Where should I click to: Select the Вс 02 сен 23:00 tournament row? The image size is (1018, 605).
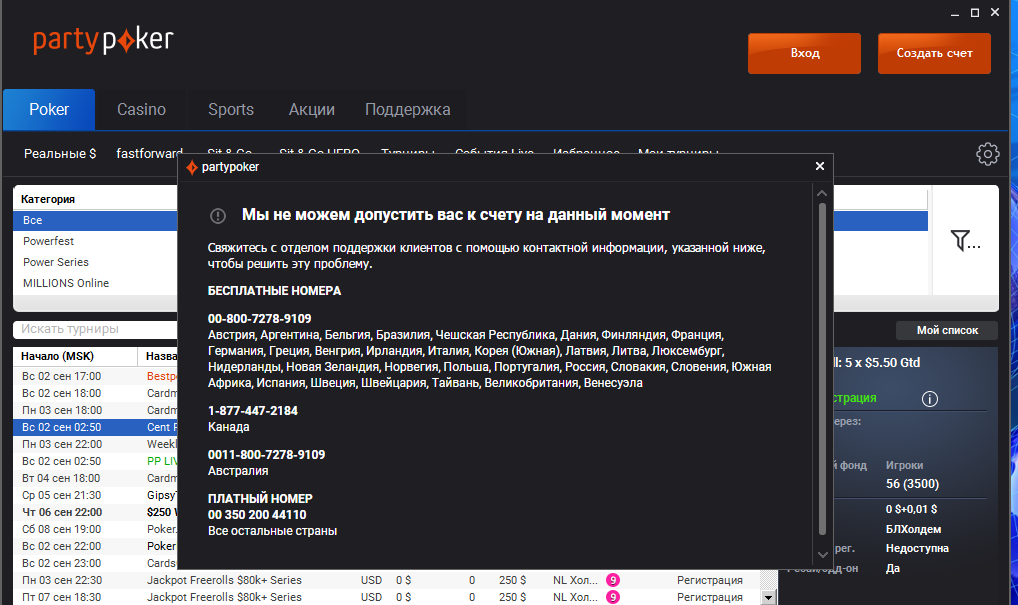click(x=95, y=563)
